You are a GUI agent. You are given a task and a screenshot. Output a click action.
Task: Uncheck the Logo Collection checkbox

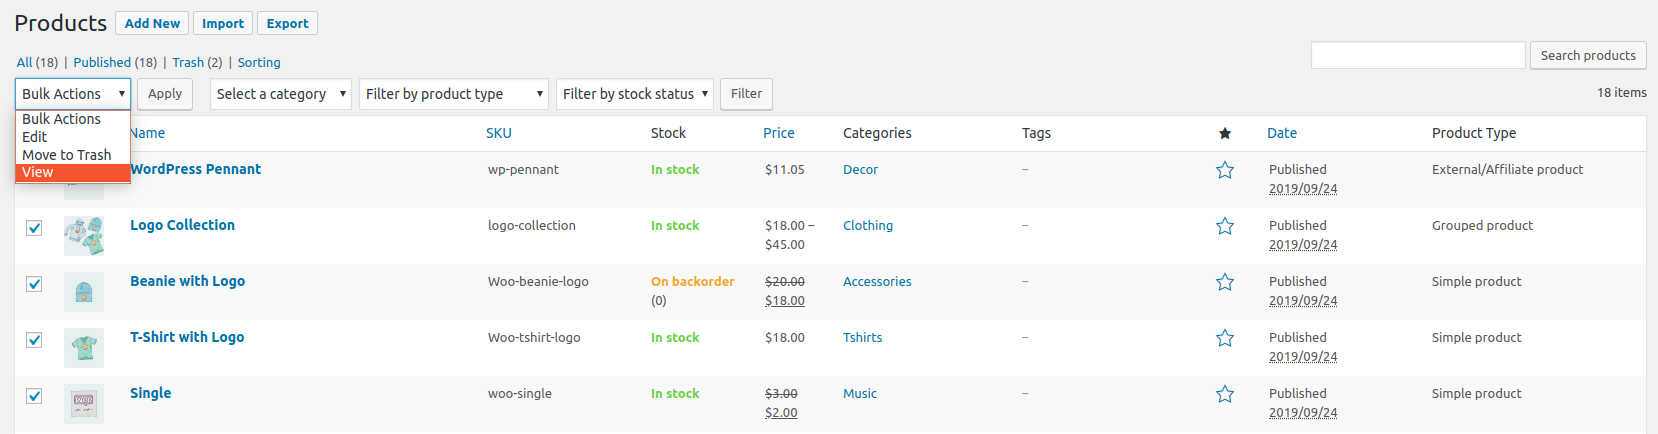point(34,228)
